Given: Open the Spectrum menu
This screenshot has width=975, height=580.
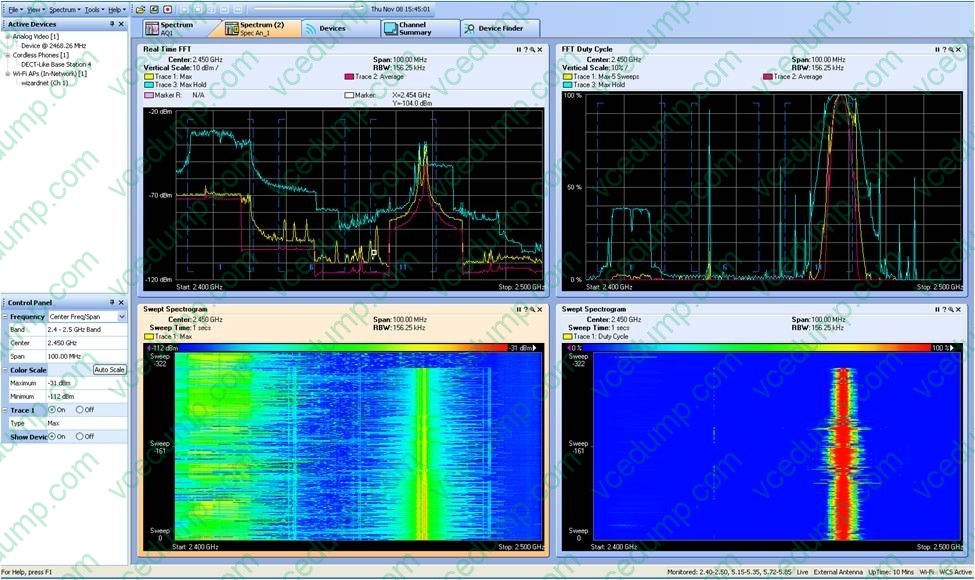Looking at the screenshot, I should click(x=62, y=9).
